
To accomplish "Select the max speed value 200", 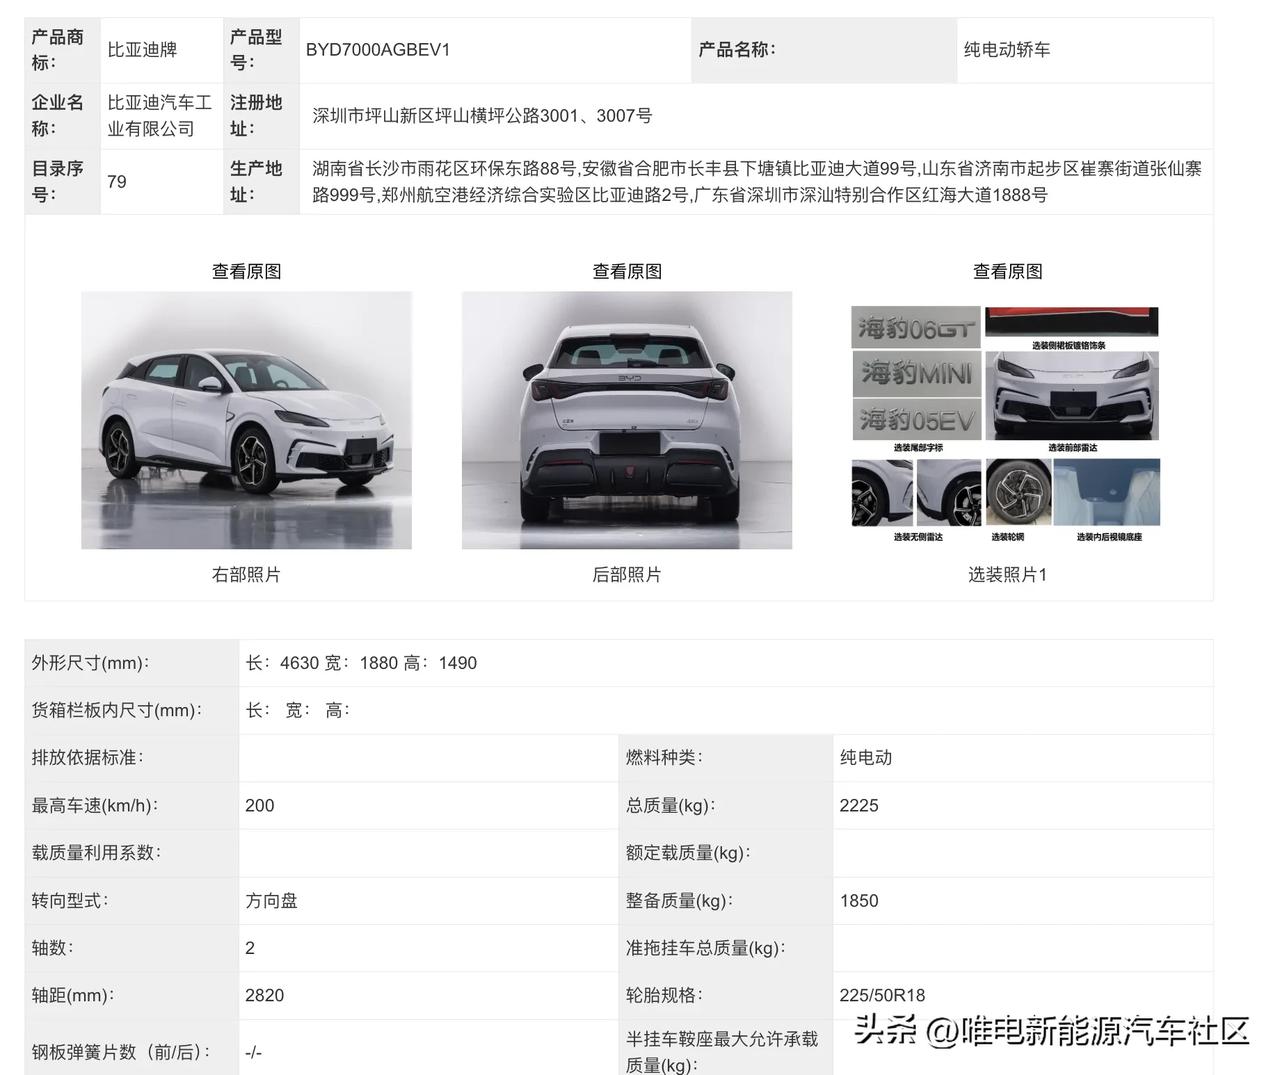I will point(259,805).
